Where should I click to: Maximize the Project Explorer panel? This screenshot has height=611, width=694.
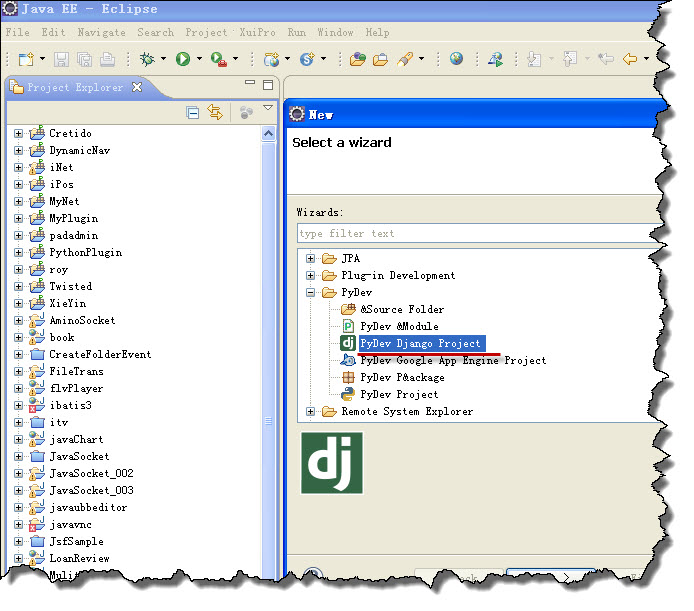[268, 85]
